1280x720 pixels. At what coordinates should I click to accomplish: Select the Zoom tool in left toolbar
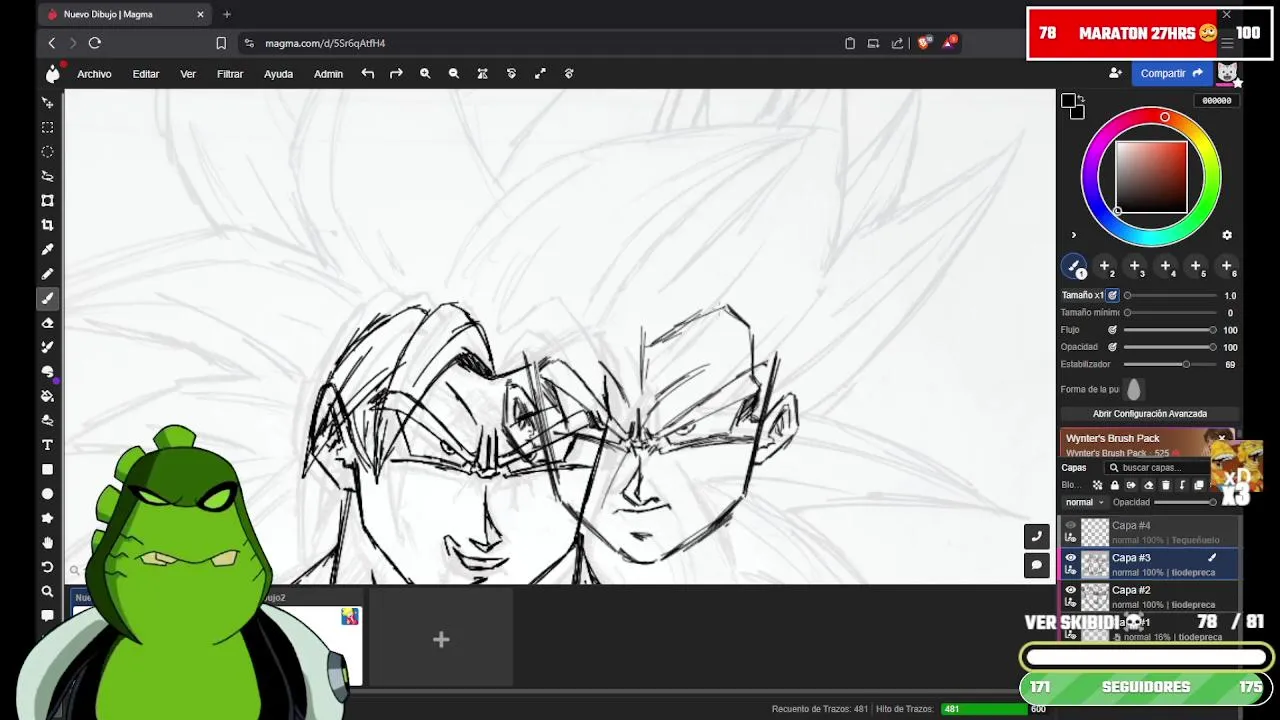pyautogui.click(x=47, y=592)
